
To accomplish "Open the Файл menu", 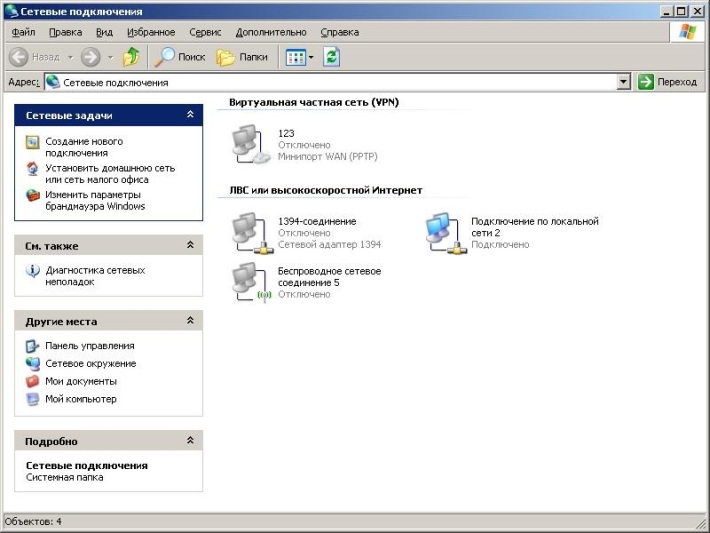I will click(x=23, y=32).
